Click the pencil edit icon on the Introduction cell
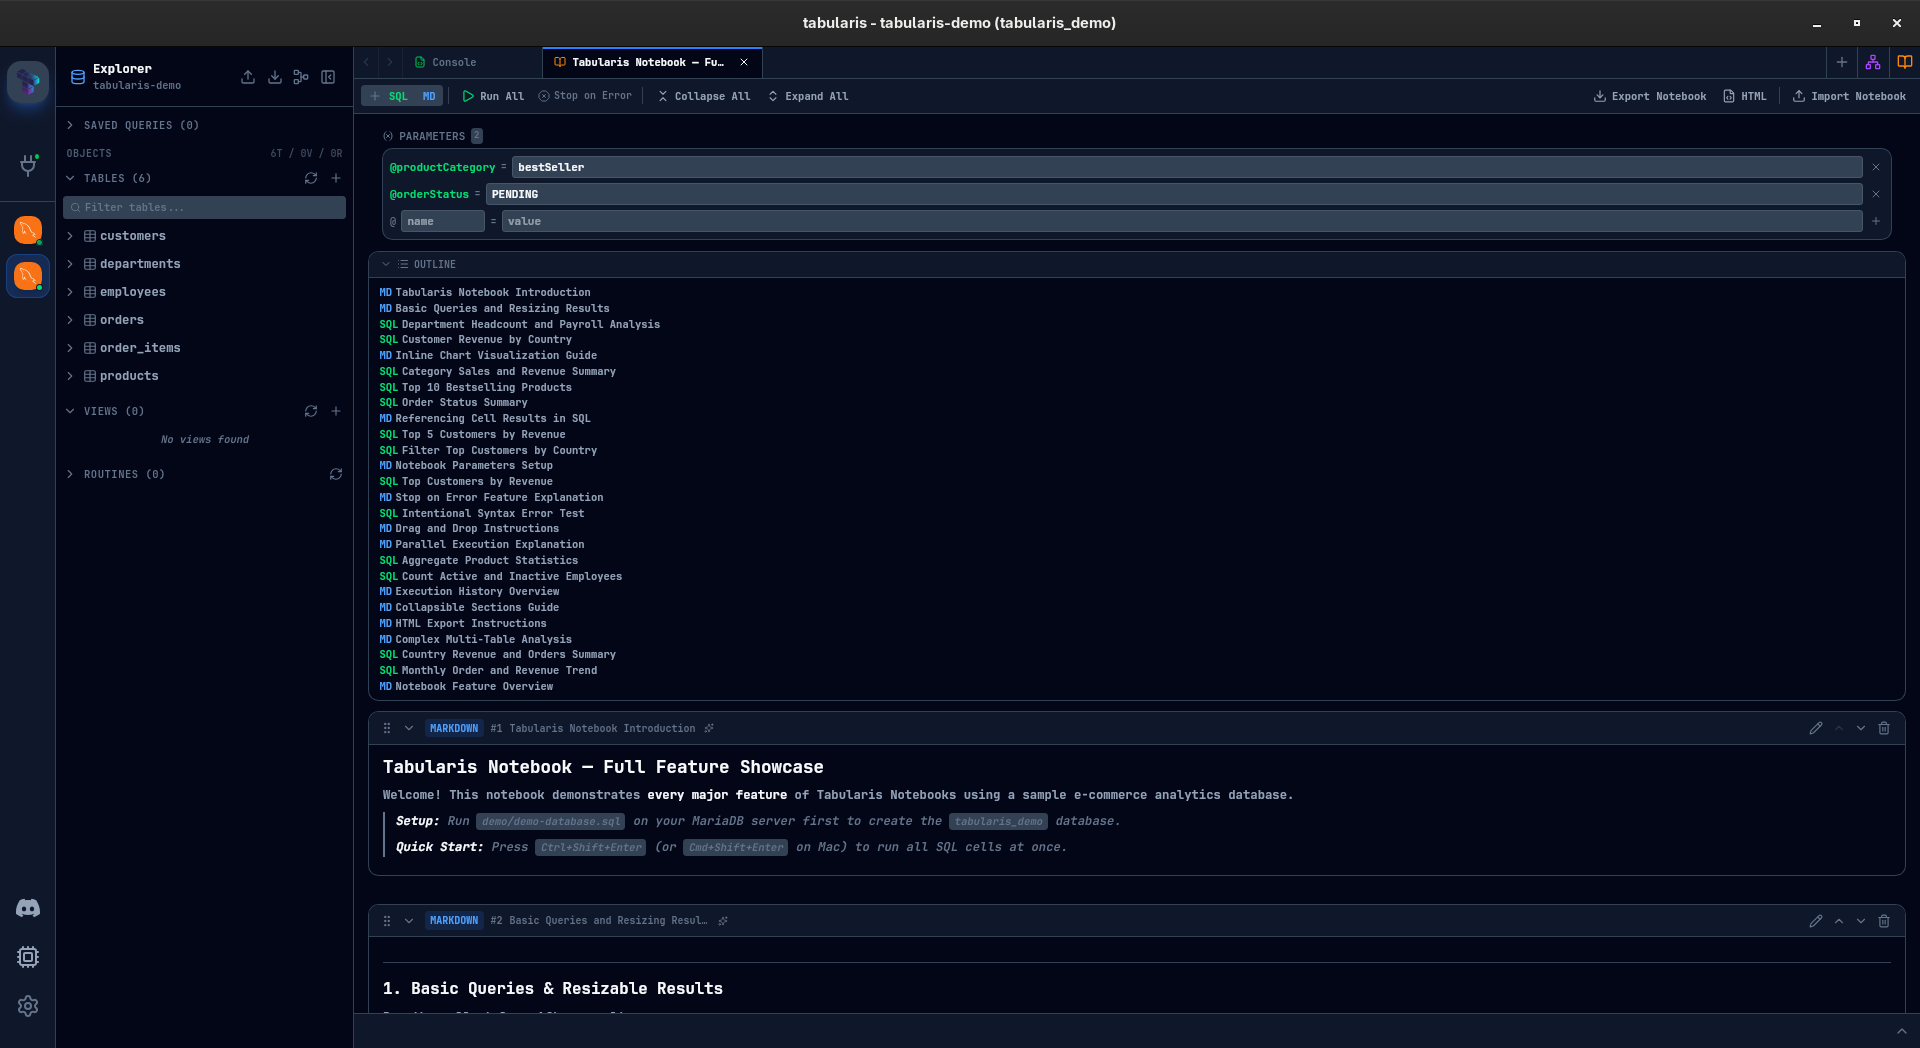This screenshot has height=1048, width=1920. pyautogui.click(x=1816, y=728)
